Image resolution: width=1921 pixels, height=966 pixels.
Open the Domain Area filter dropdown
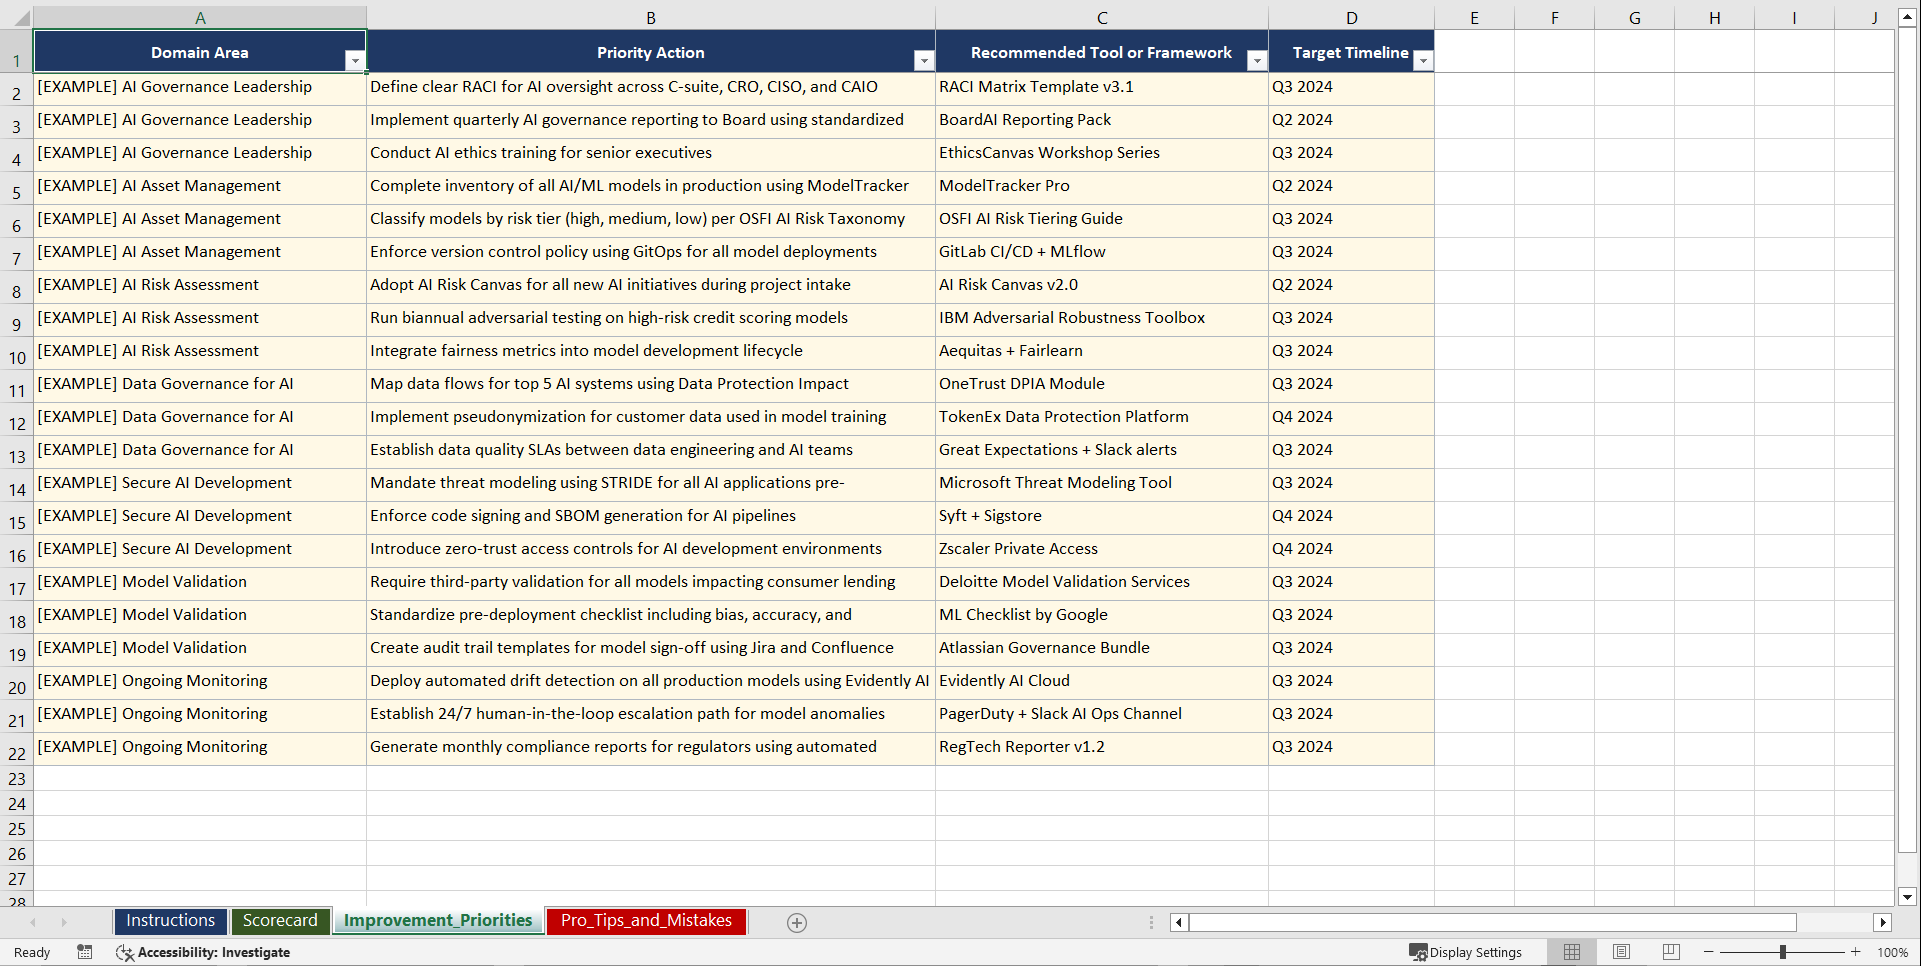(355, 61)
